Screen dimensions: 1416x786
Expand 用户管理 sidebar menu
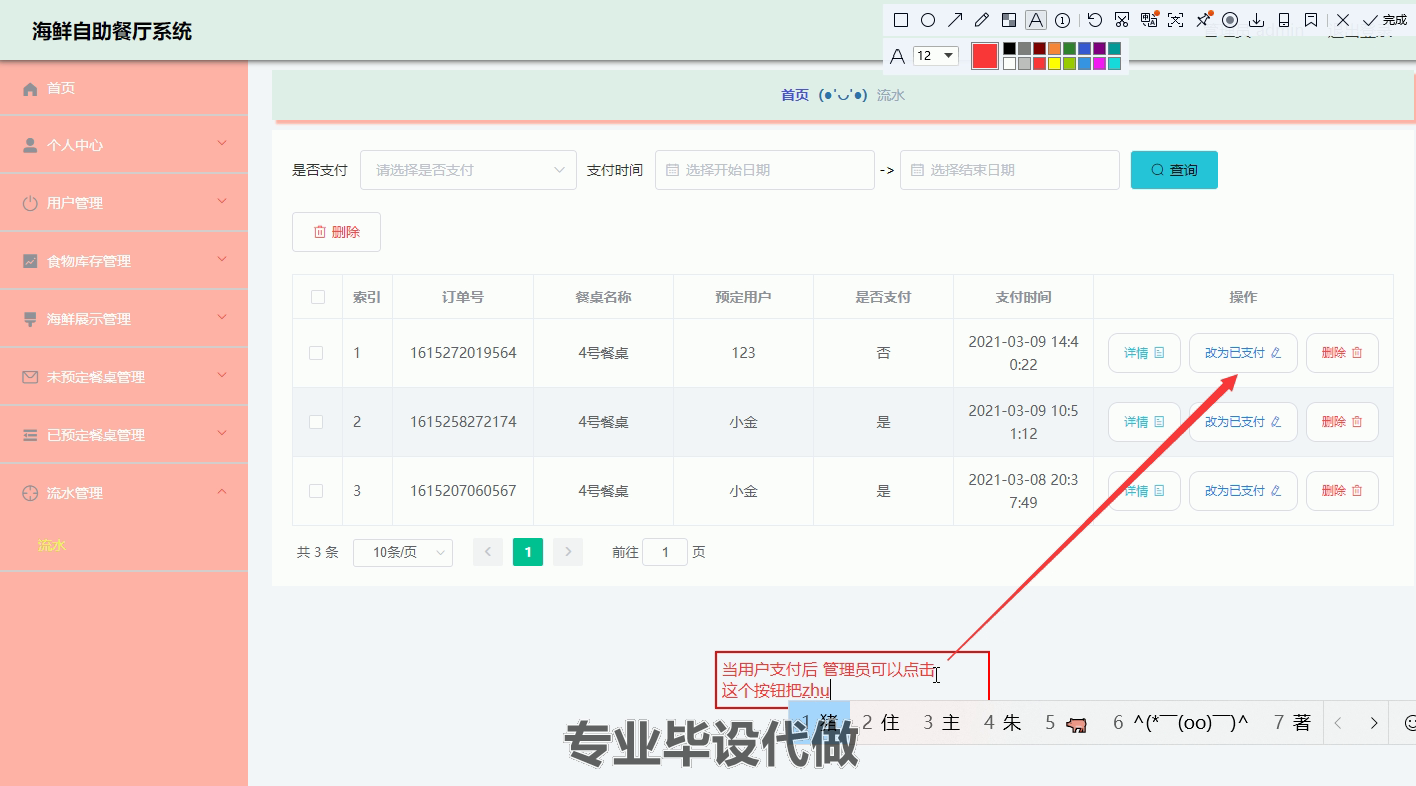click(124, 203)
